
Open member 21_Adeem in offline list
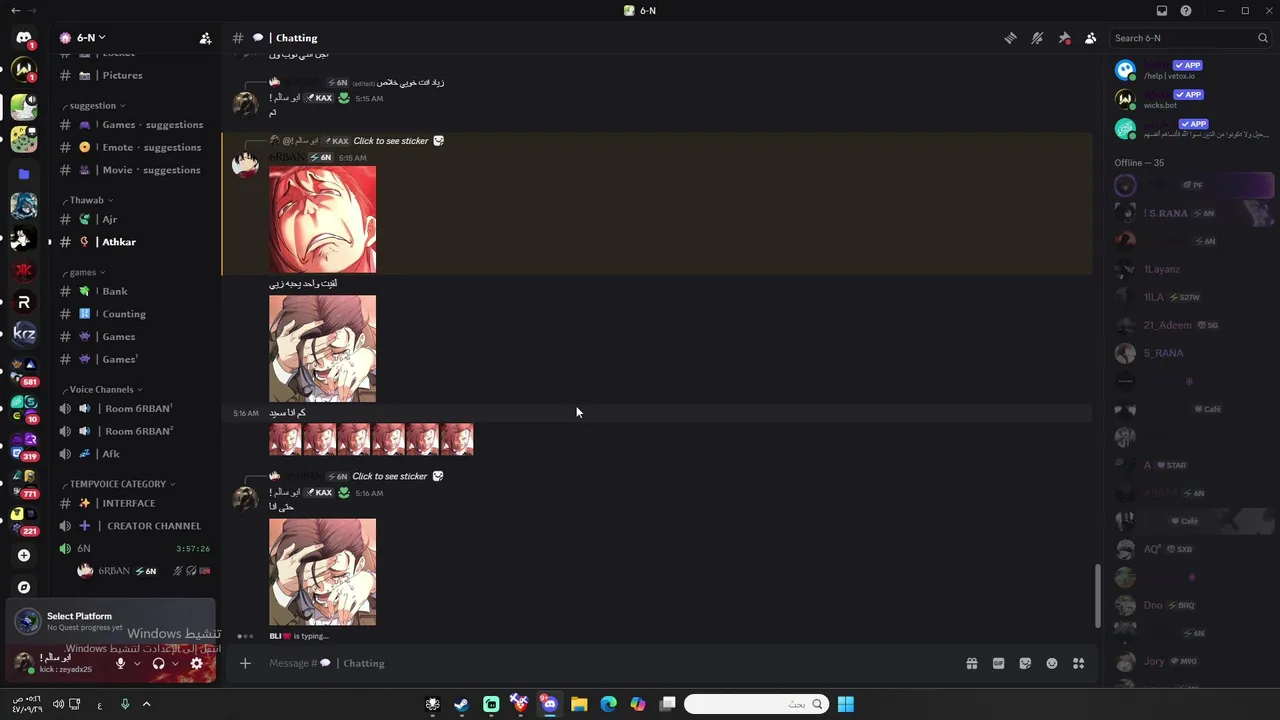click(1190, 325)
